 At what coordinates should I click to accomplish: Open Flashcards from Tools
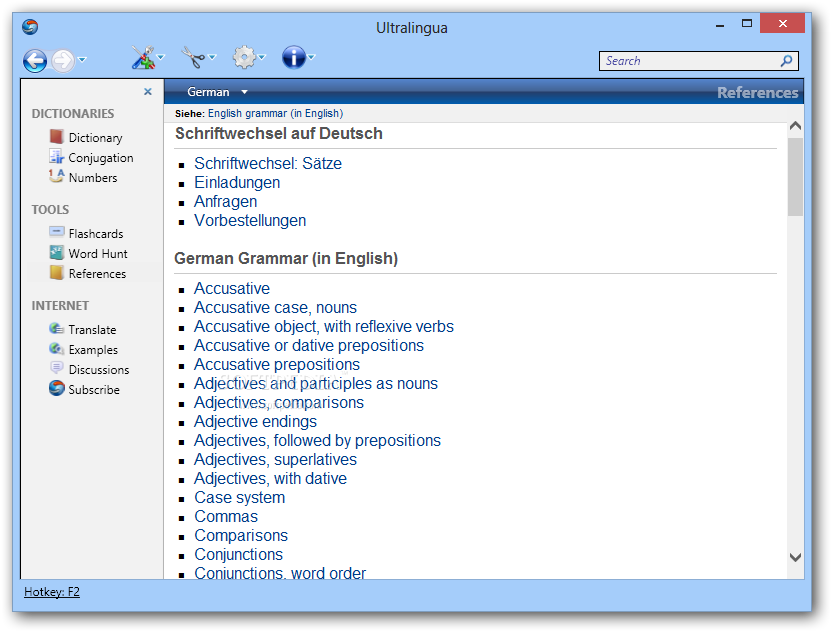(96, 233)
